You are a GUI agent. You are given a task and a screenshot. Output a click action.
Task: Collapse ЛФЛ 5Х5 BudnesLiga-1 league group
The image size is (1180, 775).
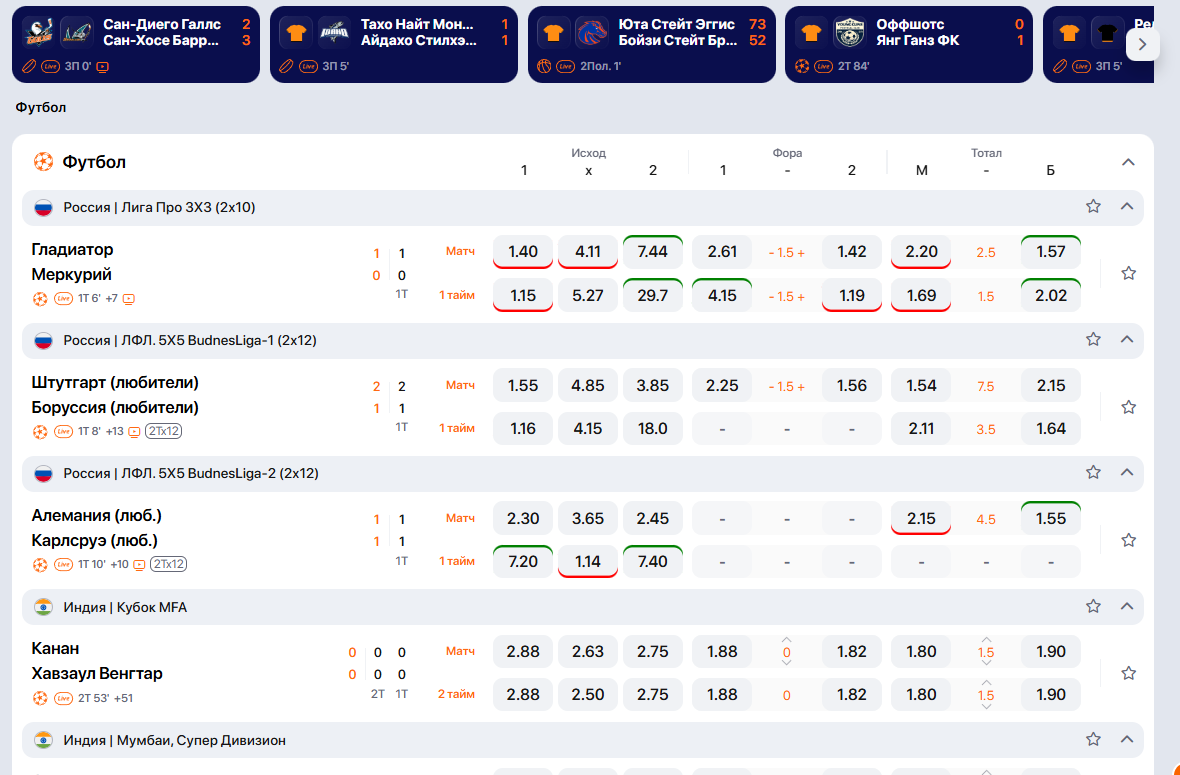(x=1127, y=339)
